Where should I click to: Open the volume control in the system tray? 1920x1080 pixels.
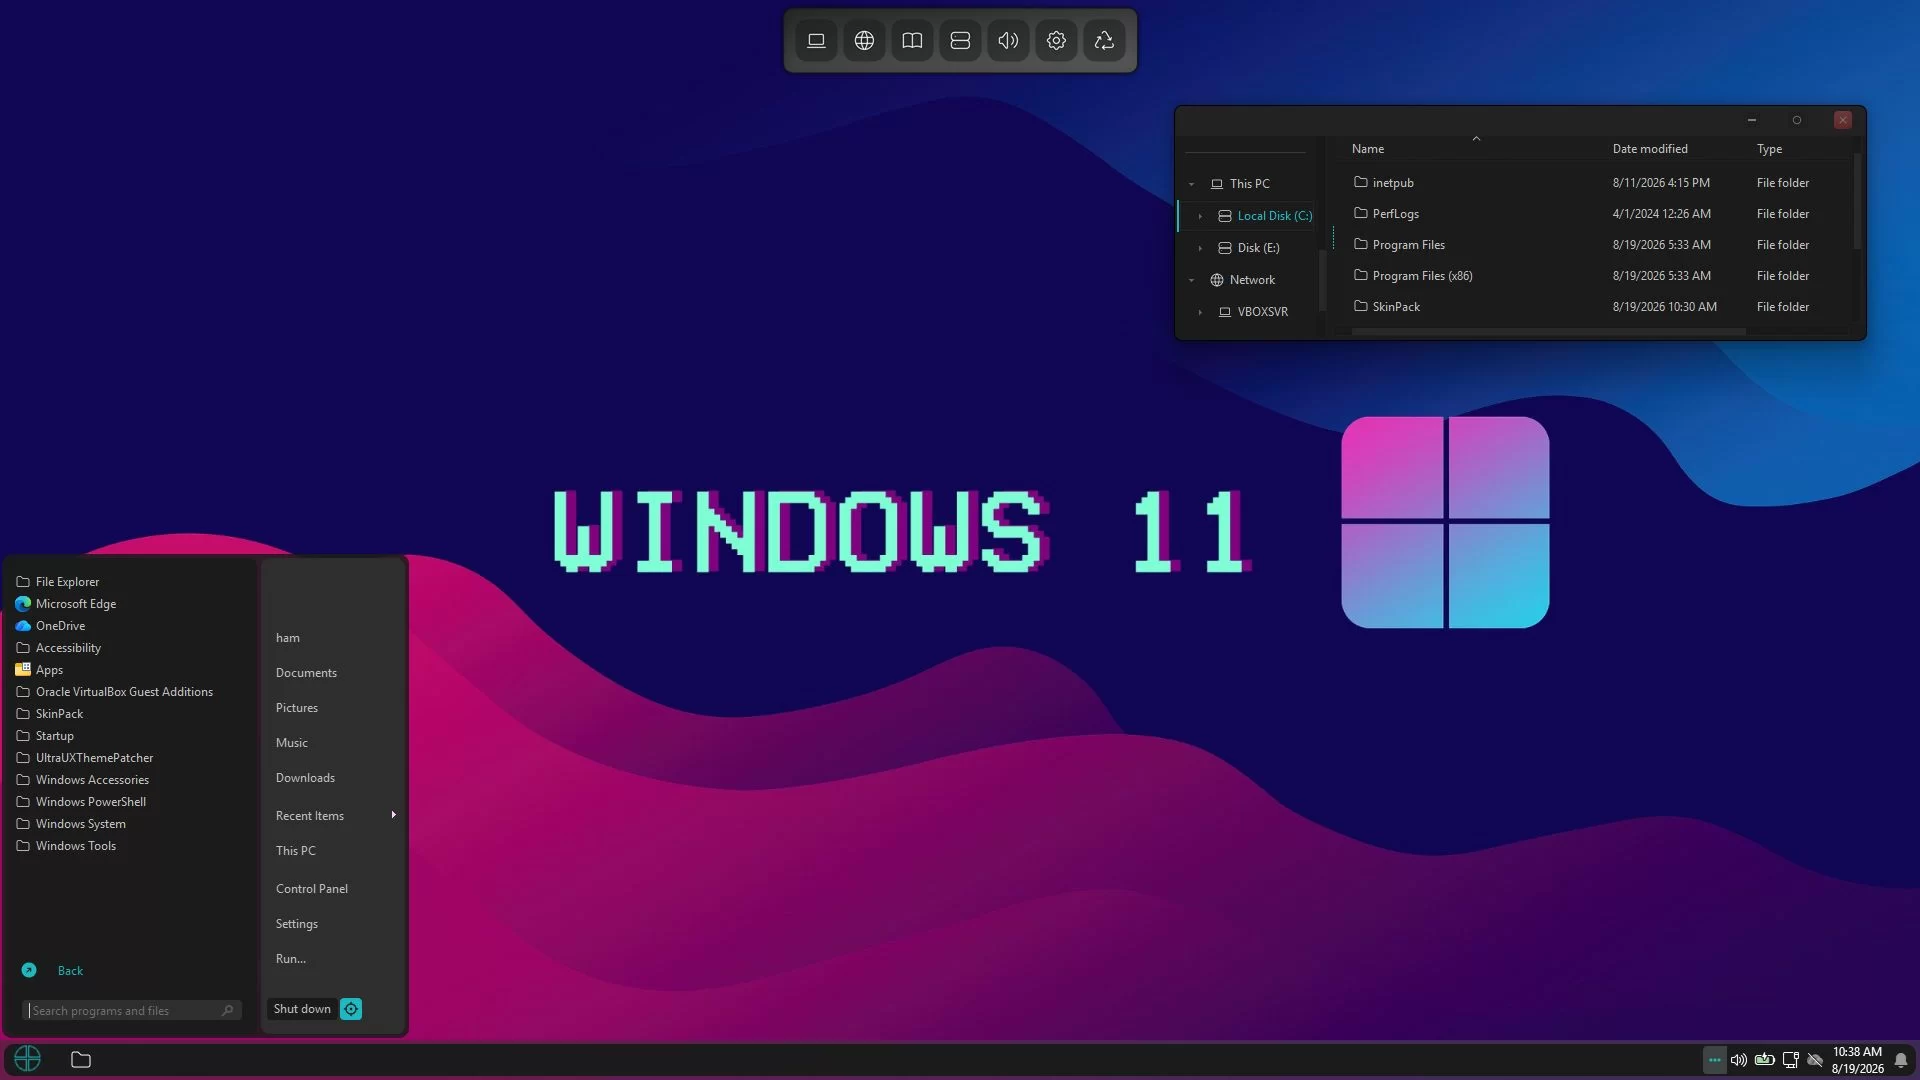click(1739, 1060)
